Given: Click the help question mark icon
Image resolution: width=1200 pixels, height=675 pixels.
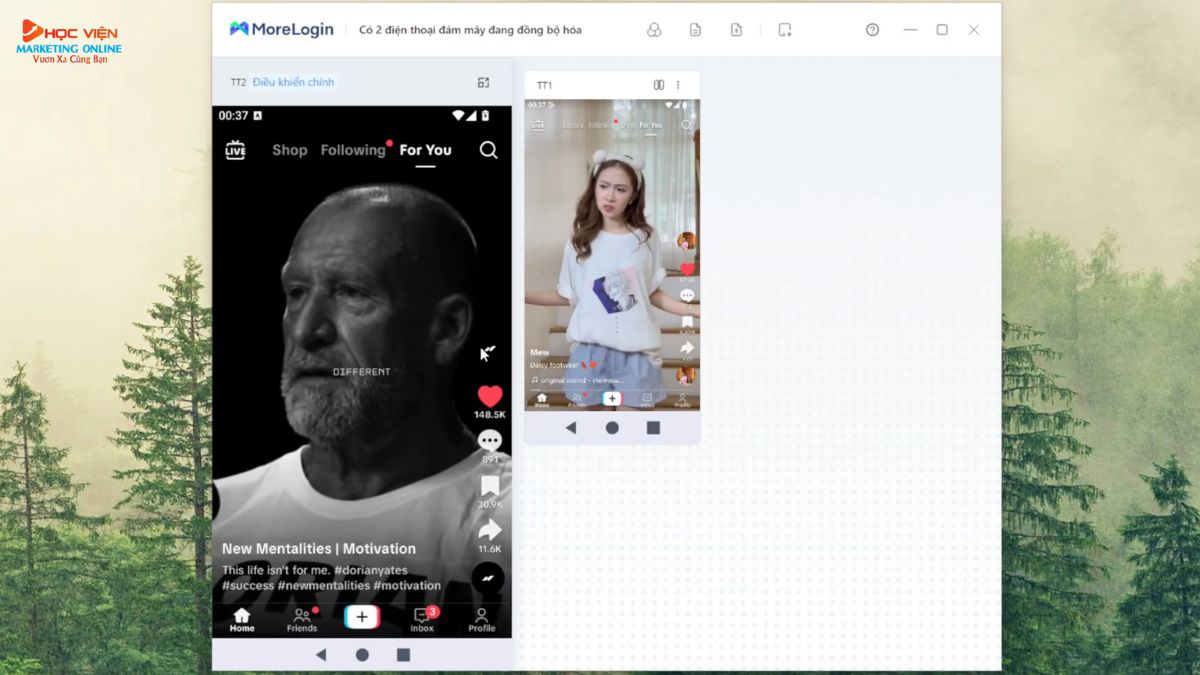Looking at the screenshot, I should [x=872, y=30].
